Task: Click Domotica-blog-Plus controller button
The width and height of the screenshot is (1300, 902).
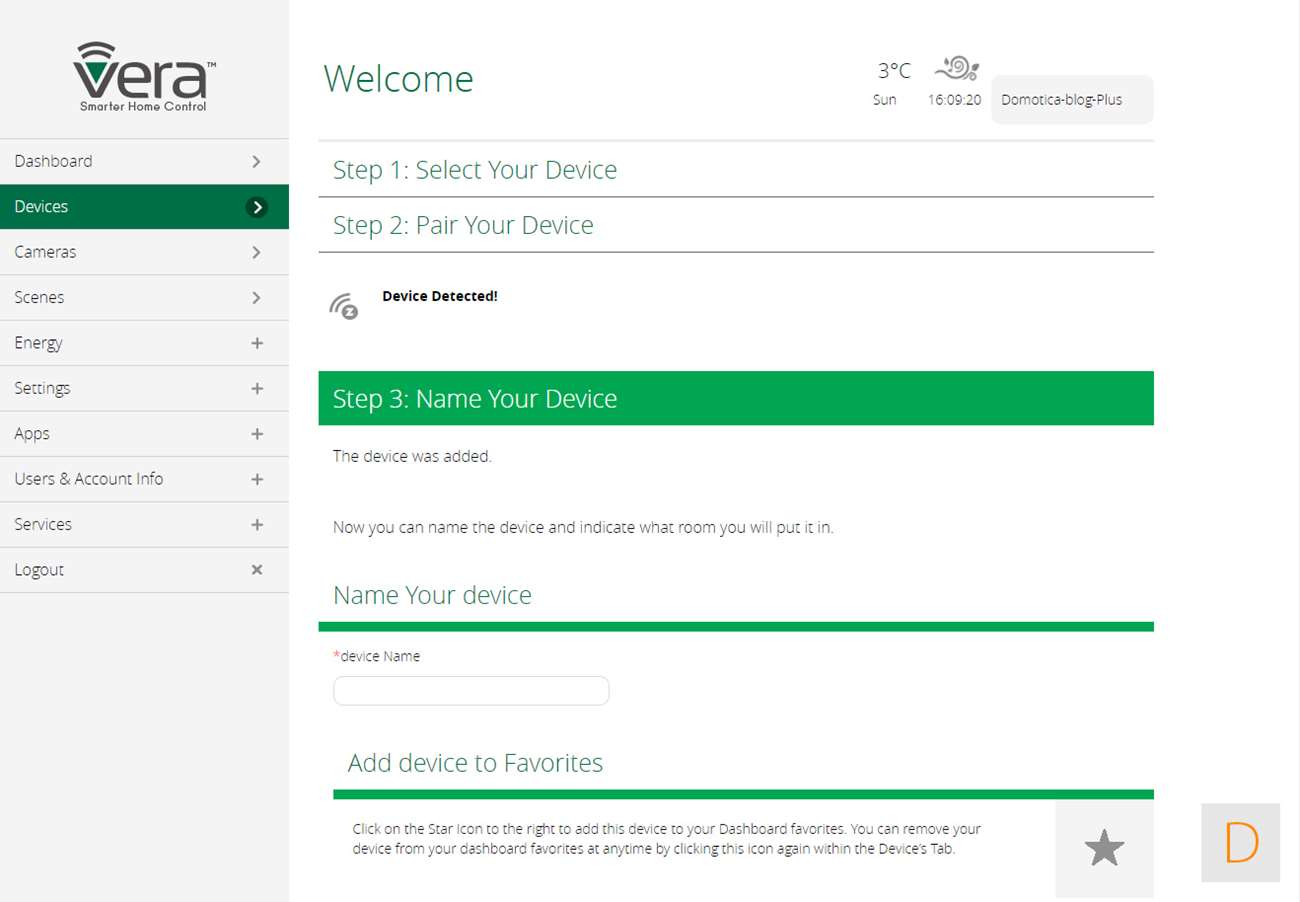Action: coord(1071,100)
